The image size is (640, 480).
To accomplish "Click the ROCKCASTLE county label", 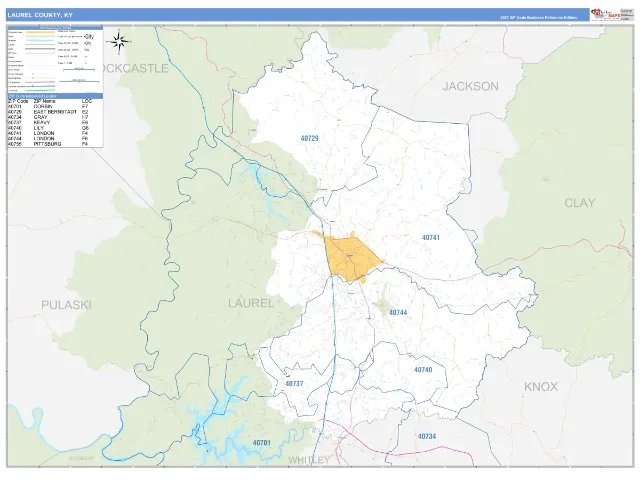I will [135, 69].
